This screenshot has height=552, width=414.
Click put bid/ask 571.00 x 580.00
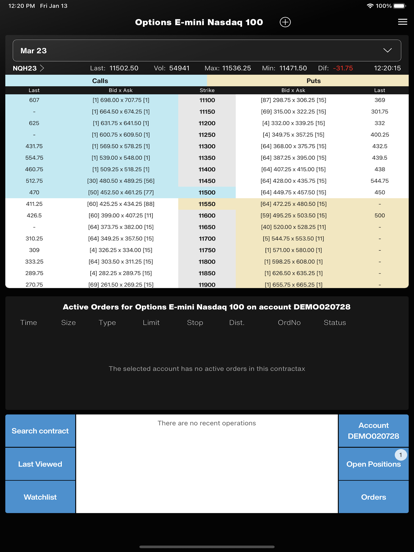click(293, 250)
